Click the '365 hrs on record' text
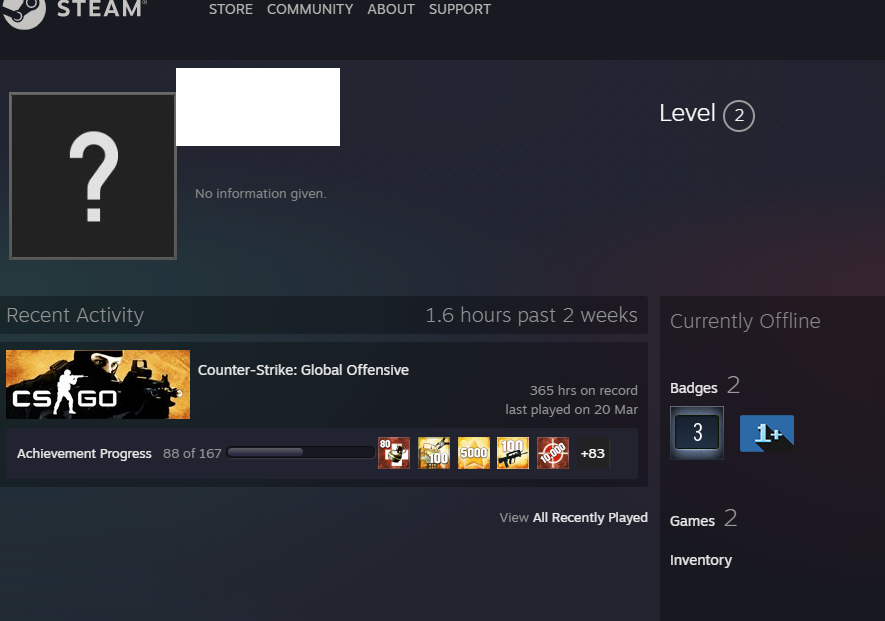This screenshot has width=885, height=621. click(x=584, y=391)
